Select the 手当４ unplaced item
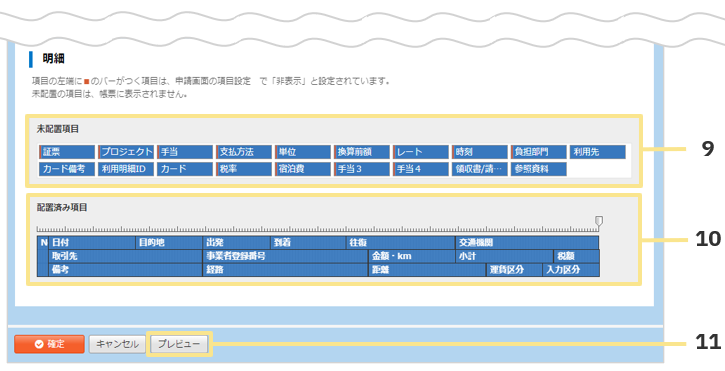 click(x=421, y=169)
